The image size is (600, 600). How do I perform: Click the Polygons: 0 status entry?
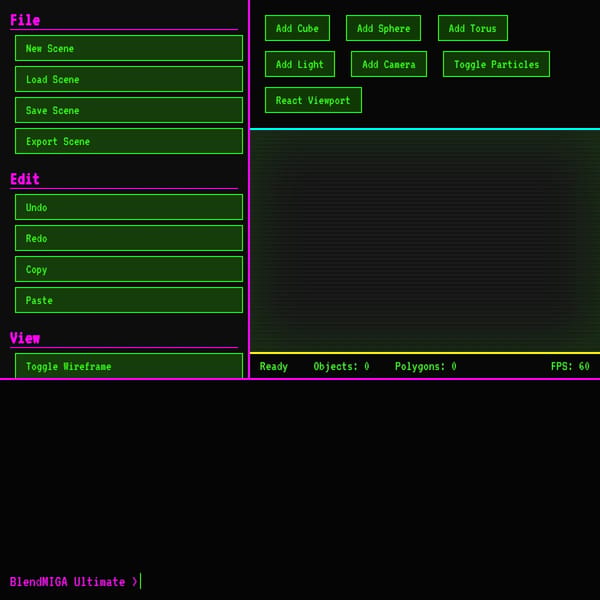click(426, 366)
